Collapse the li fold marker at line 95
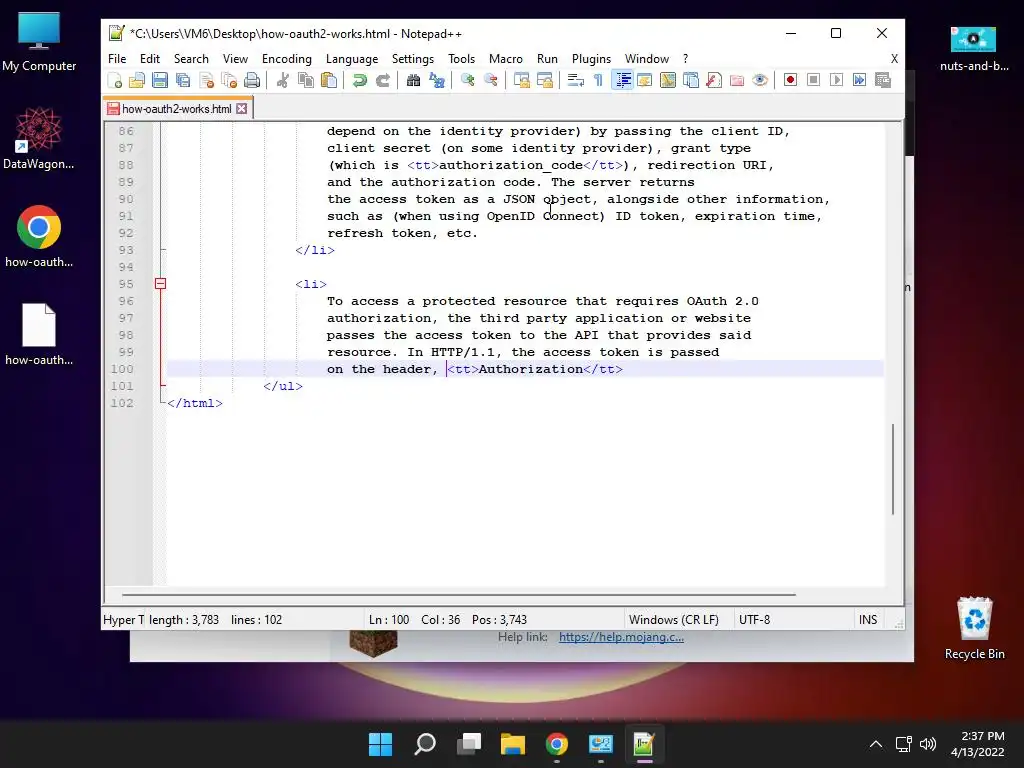 click(x=160, y=284)
